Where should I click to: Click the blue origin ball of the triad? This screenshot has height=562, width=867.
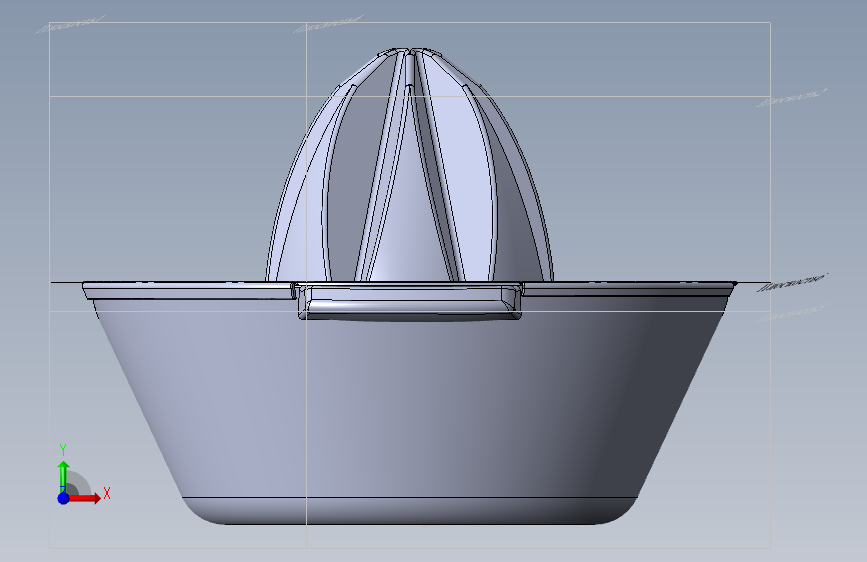tap(63, 498)
